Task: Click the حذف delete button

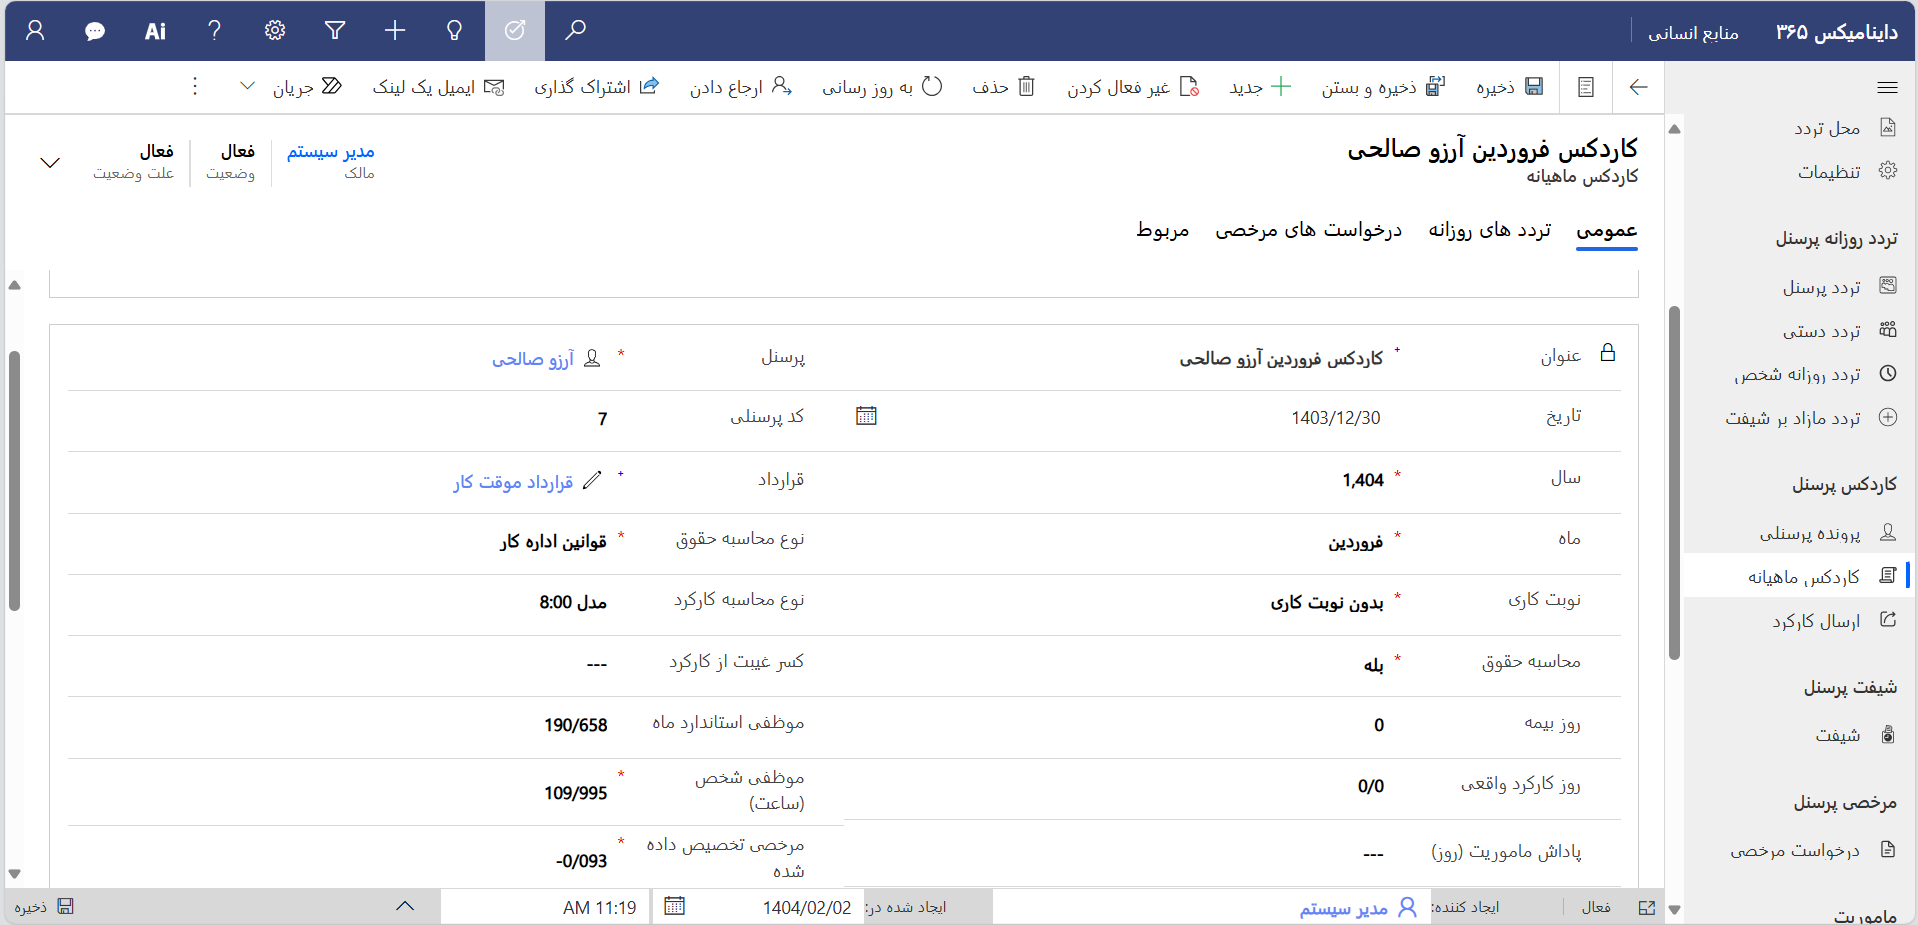Action: [1003, 88]
